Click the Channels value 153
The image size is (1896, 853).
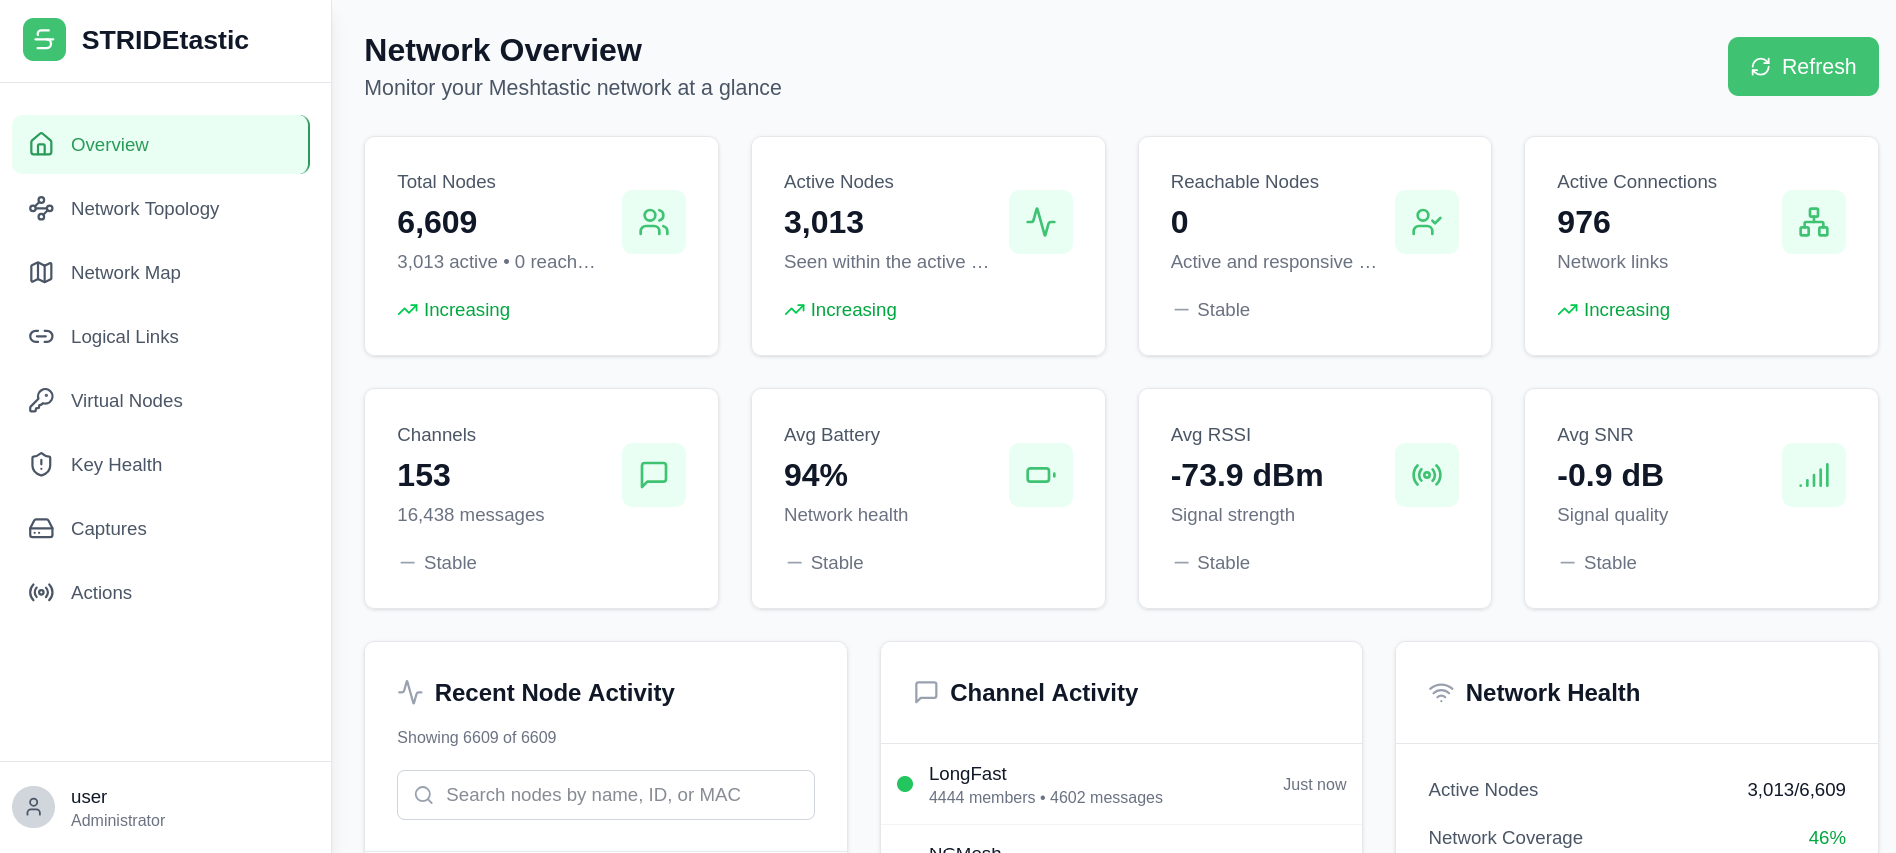coord(424,475)
